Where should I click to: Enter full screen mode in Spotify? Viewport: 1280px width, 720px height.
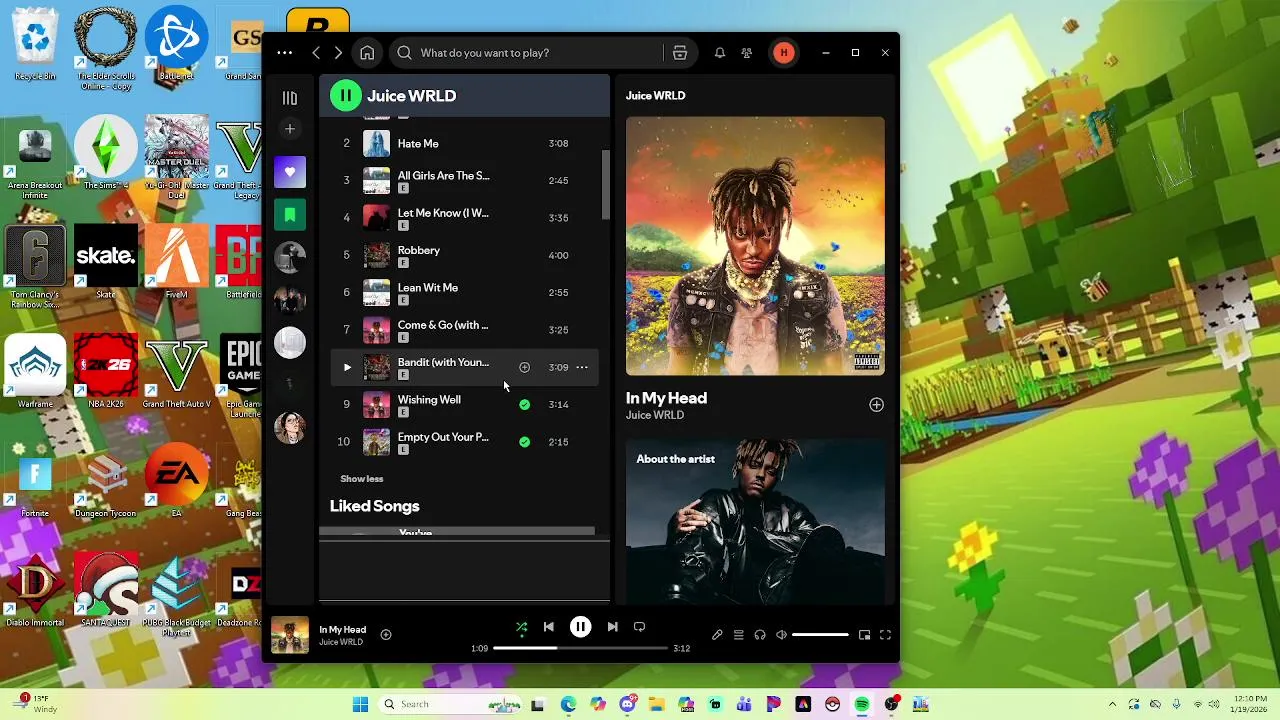pos(885,635)
